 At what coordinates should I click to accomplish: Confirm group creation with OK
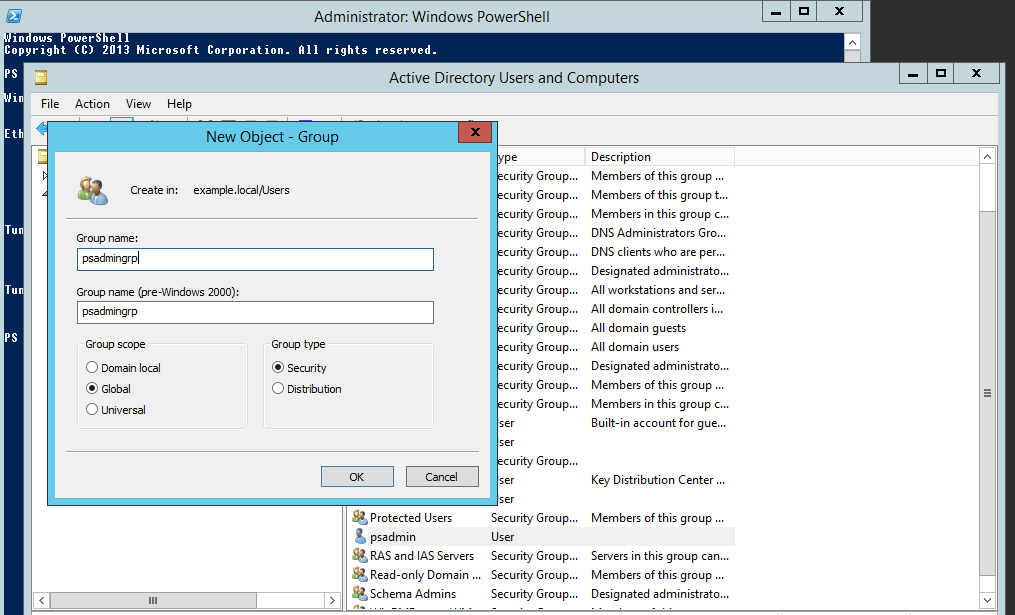pyautogui.click(x=357, y=476)
